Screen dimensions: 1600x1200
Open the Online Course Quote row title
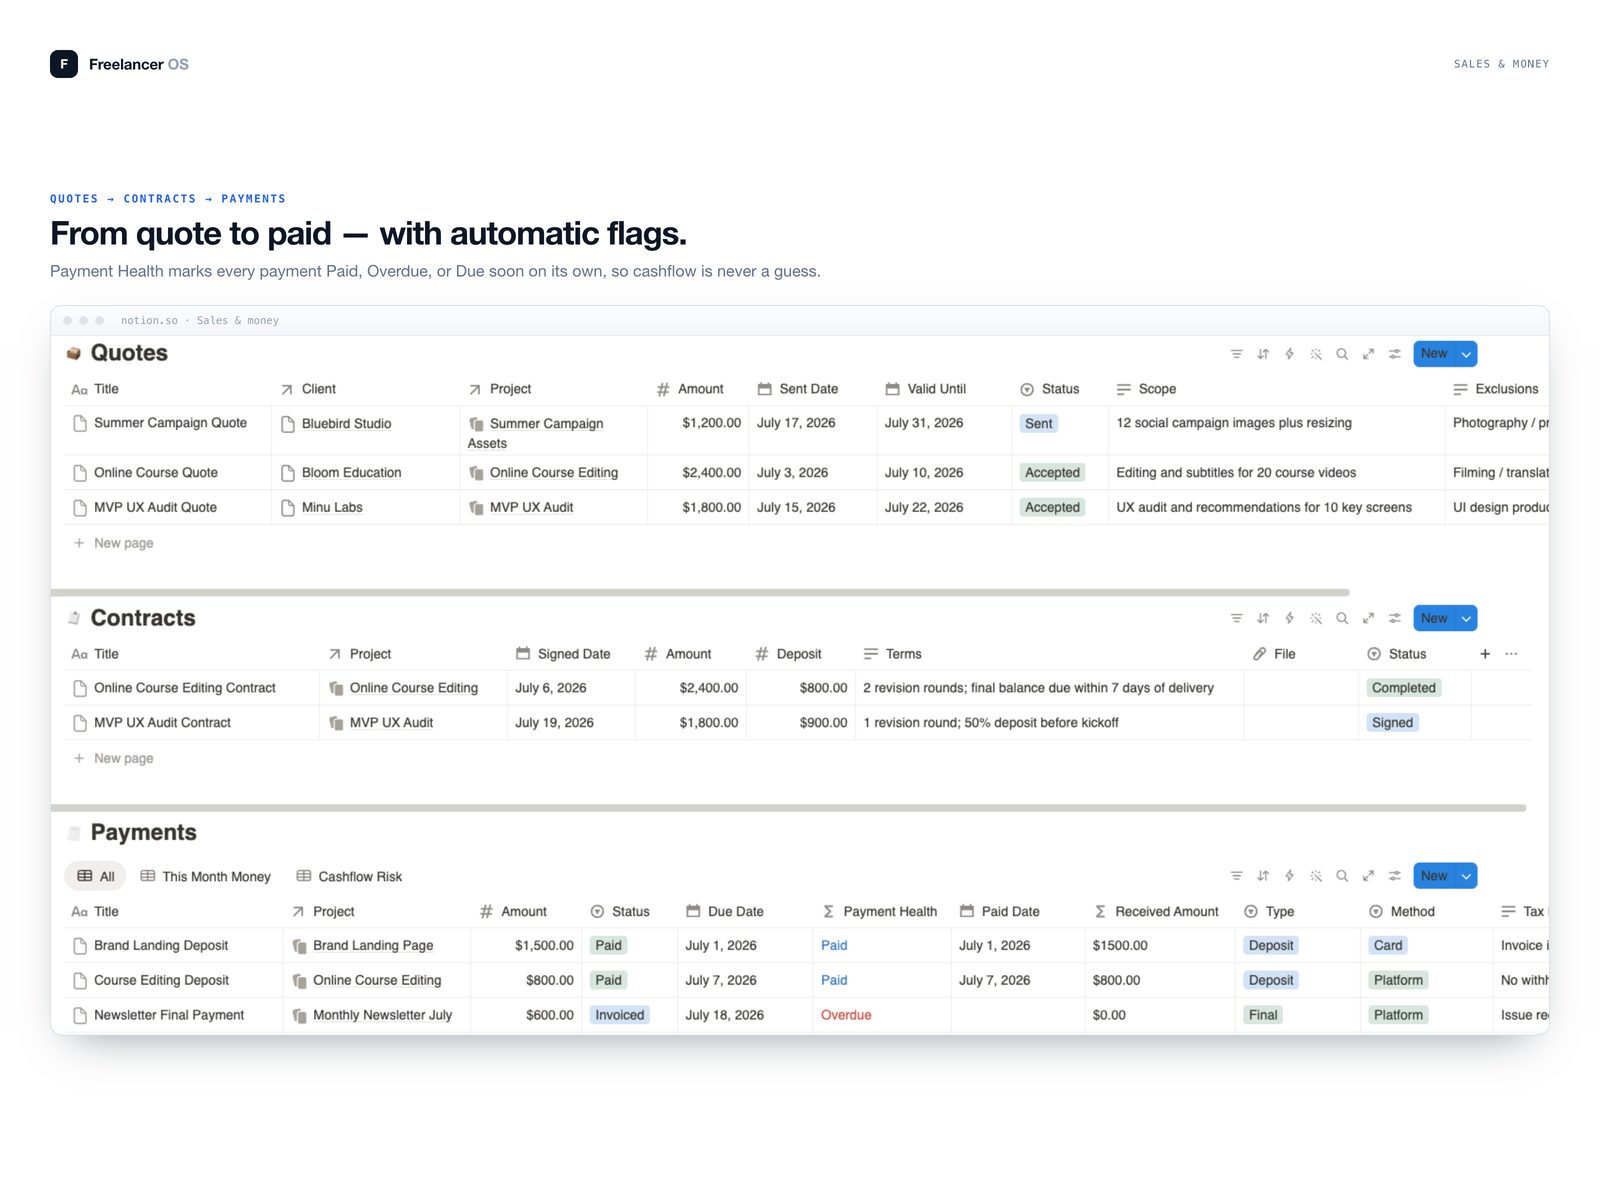point(156,473)
